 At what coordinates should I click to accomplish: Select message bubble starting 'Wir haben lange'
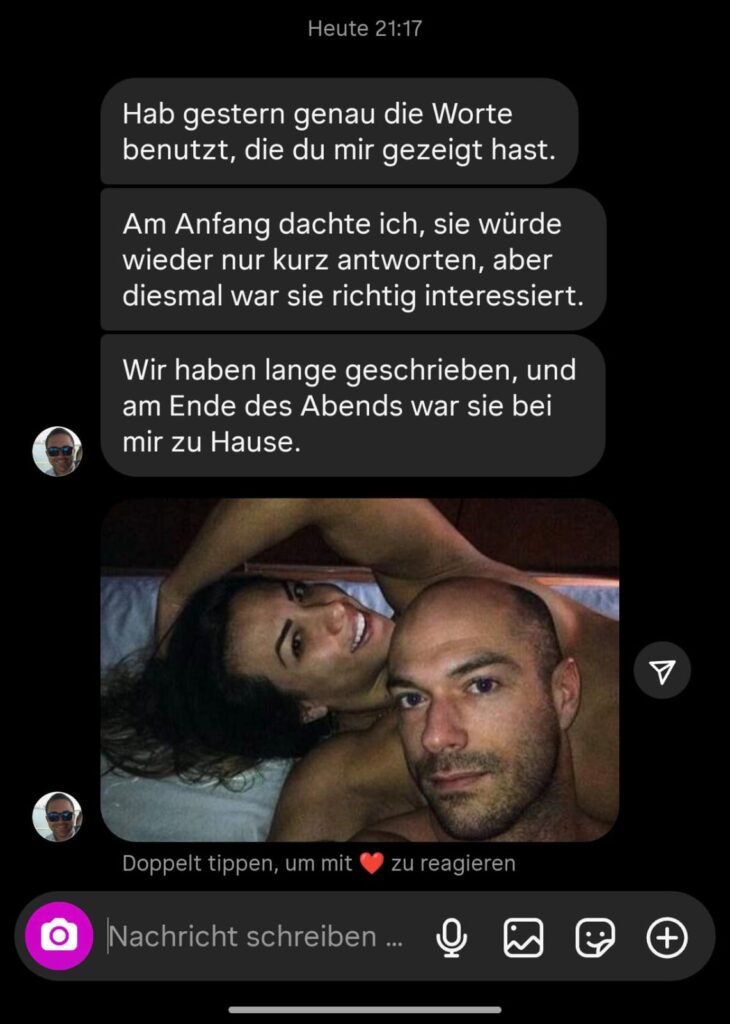353,406
